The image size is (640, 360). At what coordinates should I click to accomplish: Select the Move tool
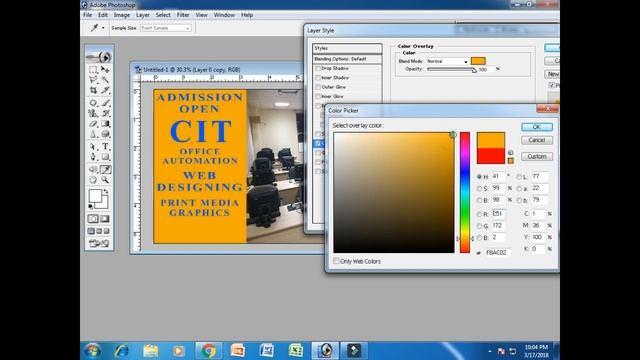(105, 69)
